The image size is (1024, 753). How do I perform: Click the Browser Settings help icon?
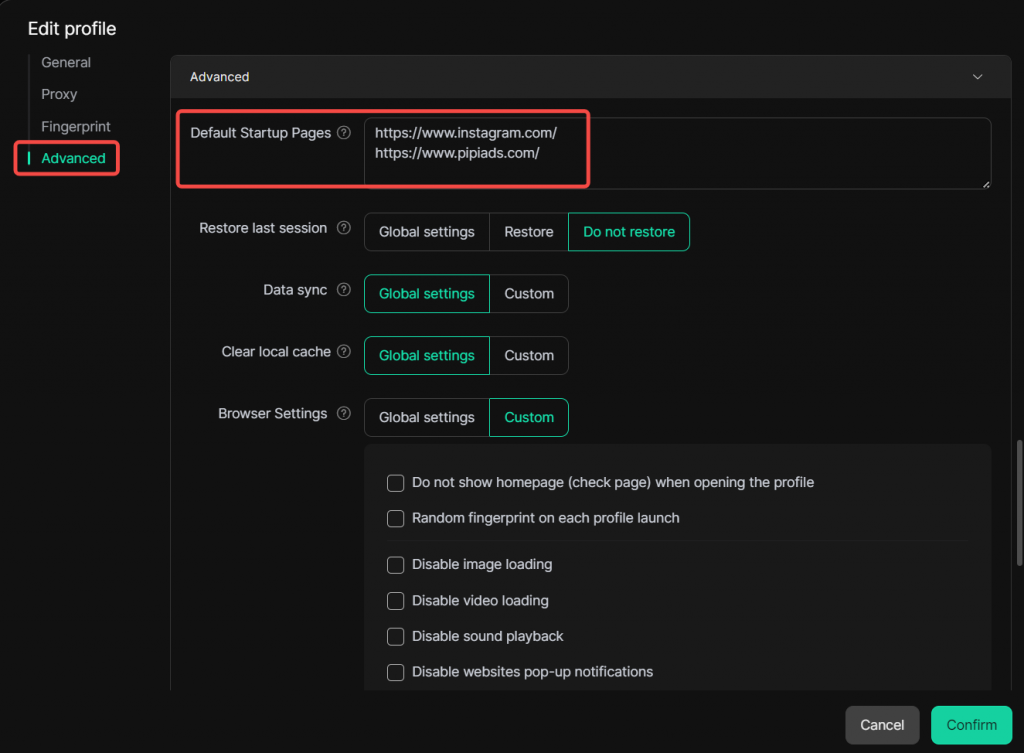point(344,413)
